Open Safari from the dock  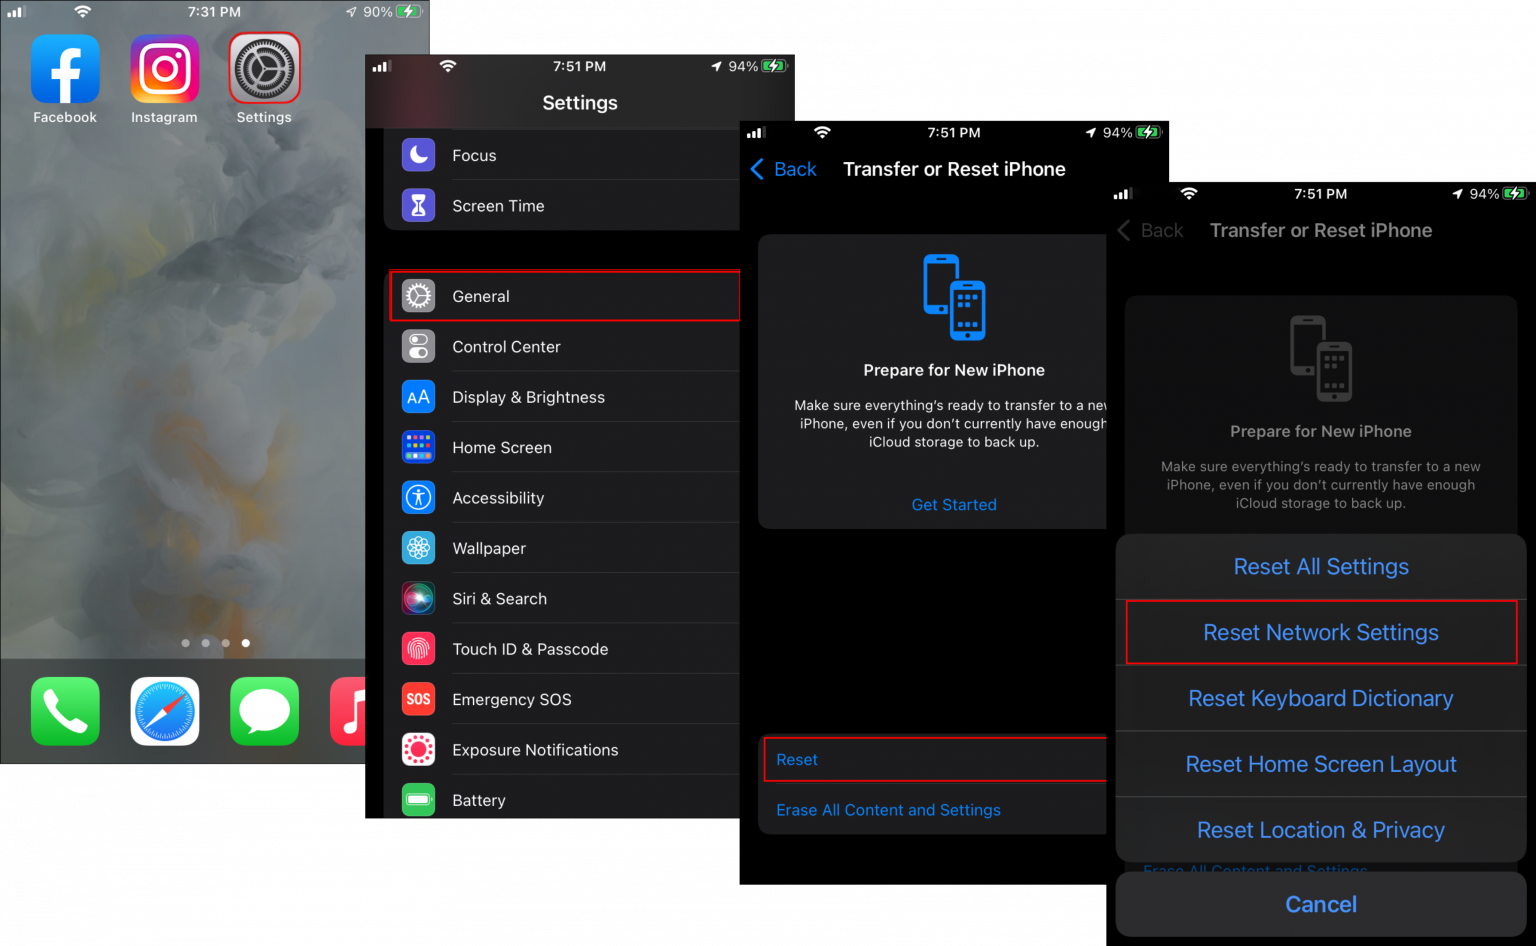click(x=164, y=711)
